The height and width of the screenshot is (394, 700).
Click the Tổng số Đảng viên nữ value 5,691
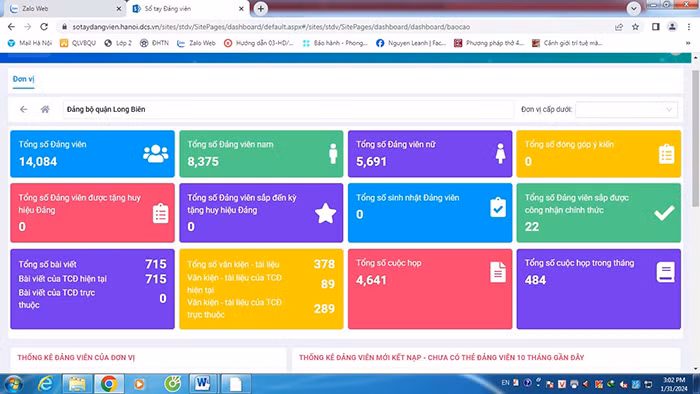(371, 162)
